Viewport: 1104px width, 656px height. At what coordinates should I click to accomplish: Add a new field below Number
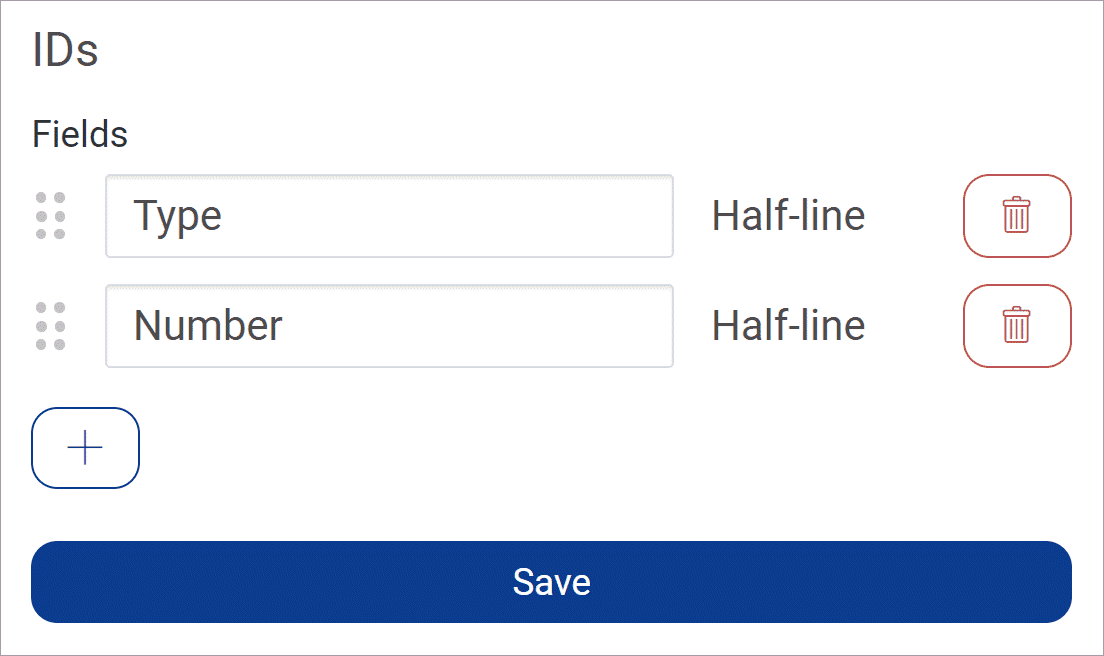pos(85,448)
